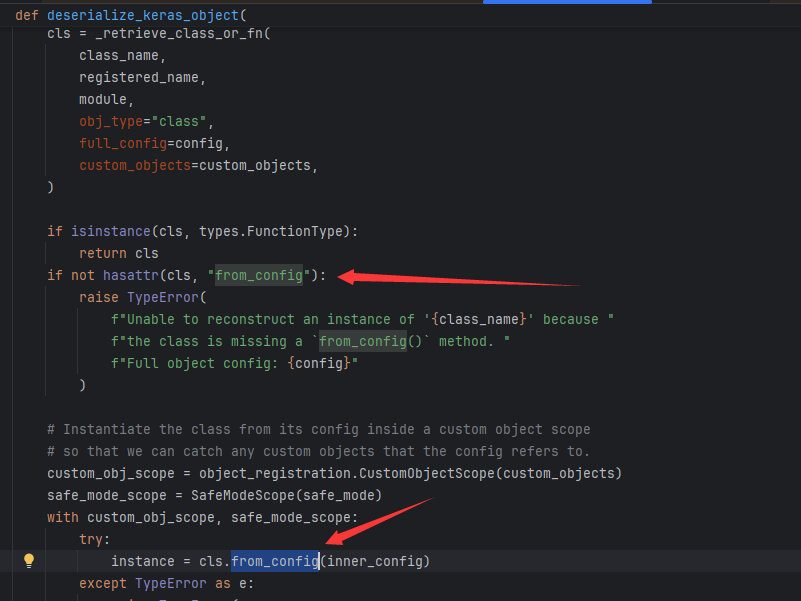The width and height of the screenshot is (801, 601).
Task: Click raise TypeError statement
Action: coord(142,297)
